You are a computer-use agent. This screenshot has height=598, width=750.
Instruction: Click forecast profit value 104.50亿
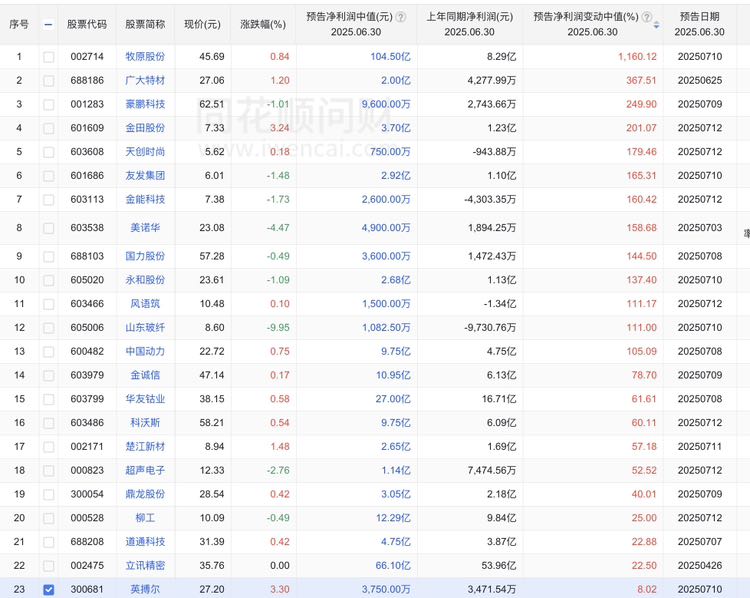click(x=390, y=56)
